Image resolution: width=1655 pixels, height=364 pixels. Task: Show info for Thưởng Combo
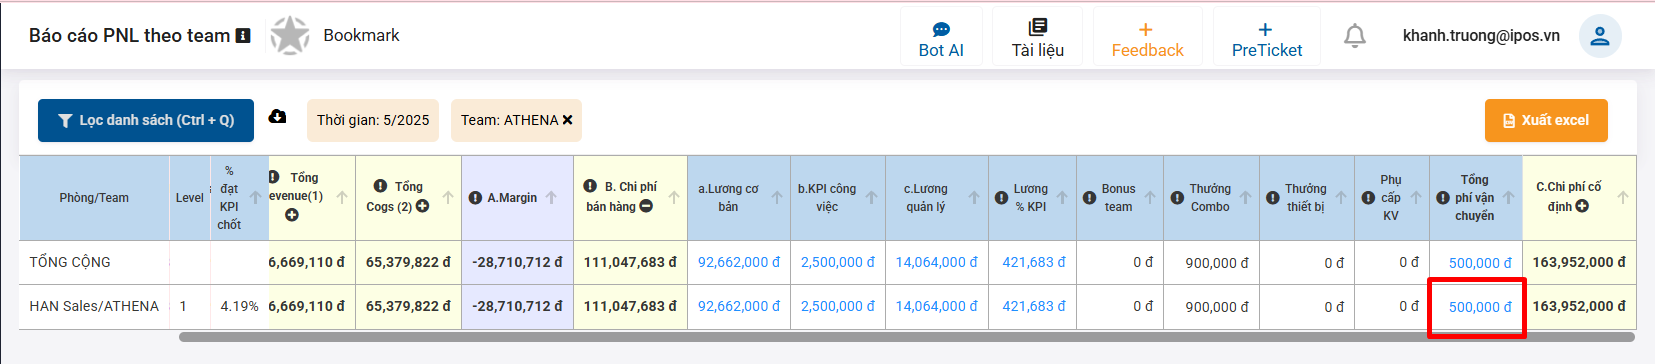(1177, 198)
